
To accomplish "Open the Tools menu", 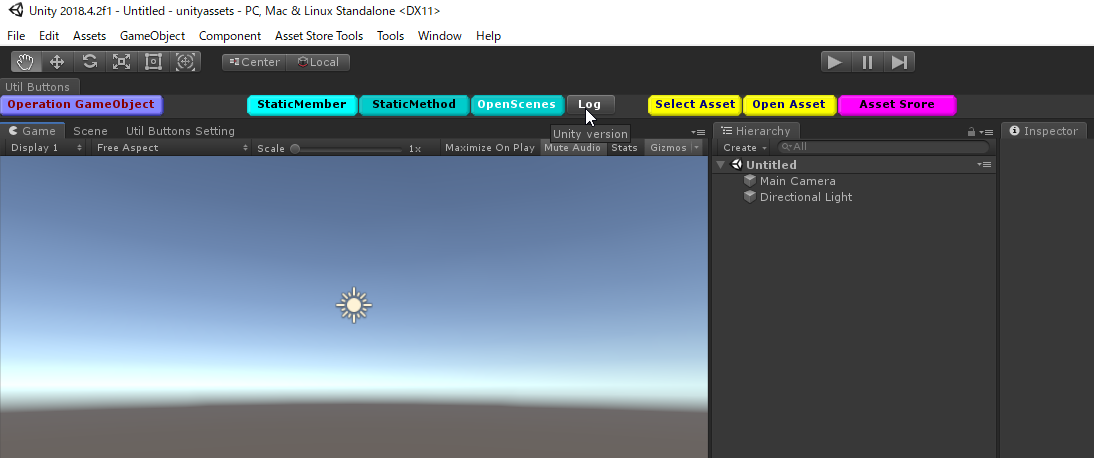I will [x=390, y=36].
